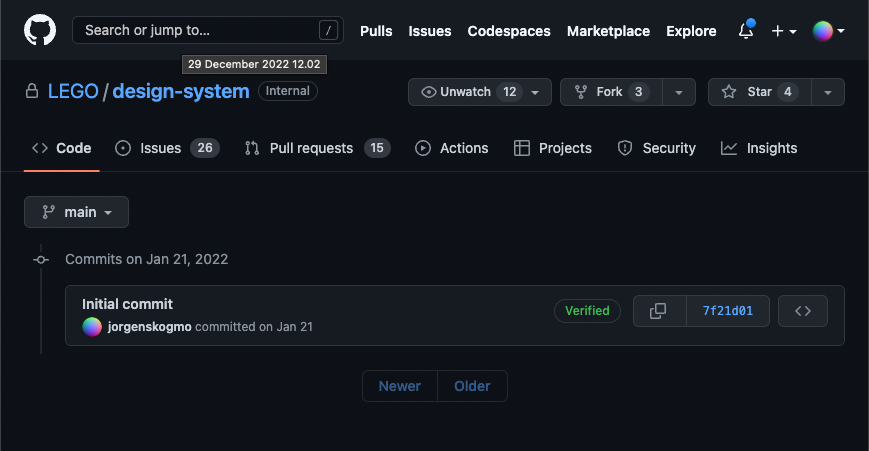Open Marketplace in the top navigation
Image resolution: width=869 pixels, height=451 pixels.
[x=608, y=31]
